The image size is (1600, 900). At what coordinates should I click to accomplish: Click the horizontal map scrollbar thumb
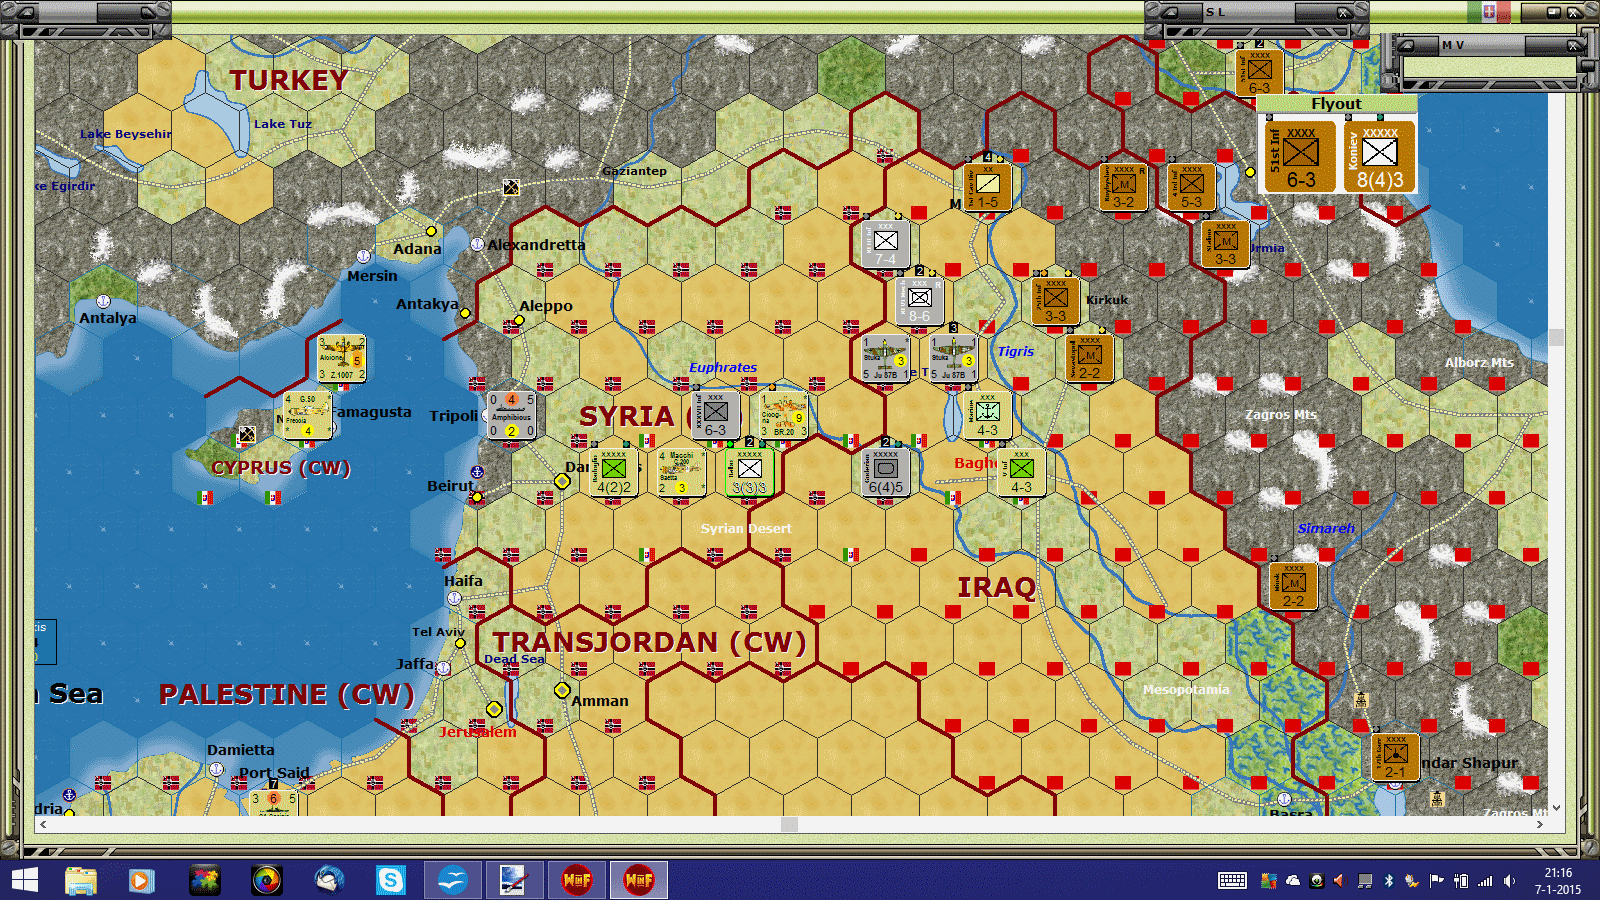coord(789,824)
